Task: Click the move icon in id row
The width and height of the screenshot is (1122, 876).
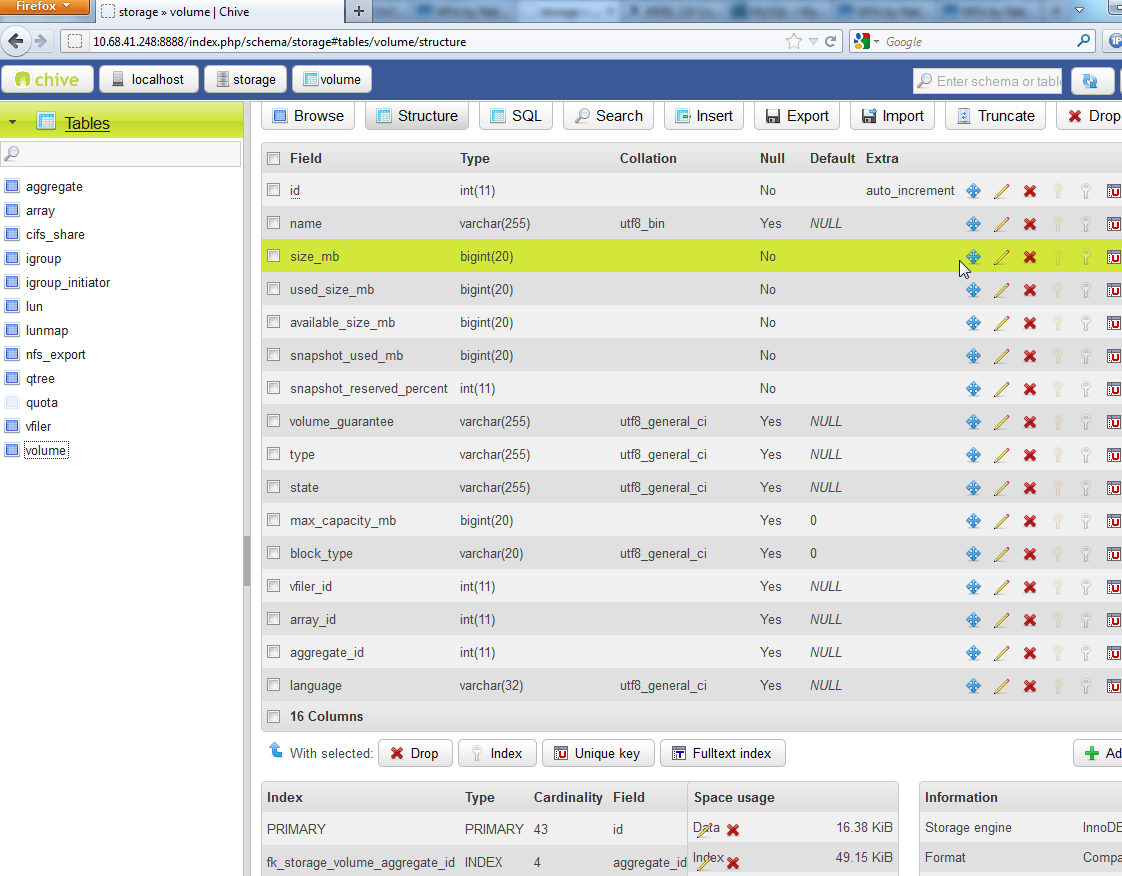Action: tap(973, 190)
